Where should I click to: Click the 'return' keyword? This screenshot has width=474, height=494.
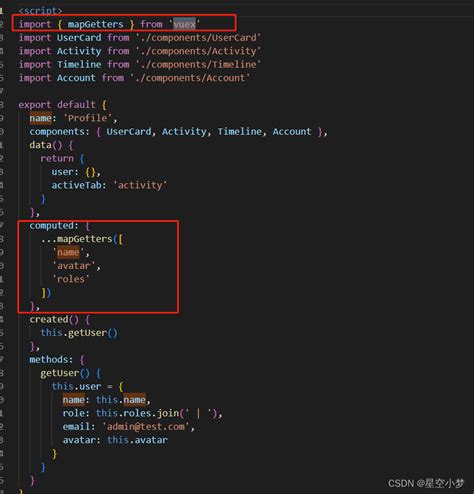[57, 158]
